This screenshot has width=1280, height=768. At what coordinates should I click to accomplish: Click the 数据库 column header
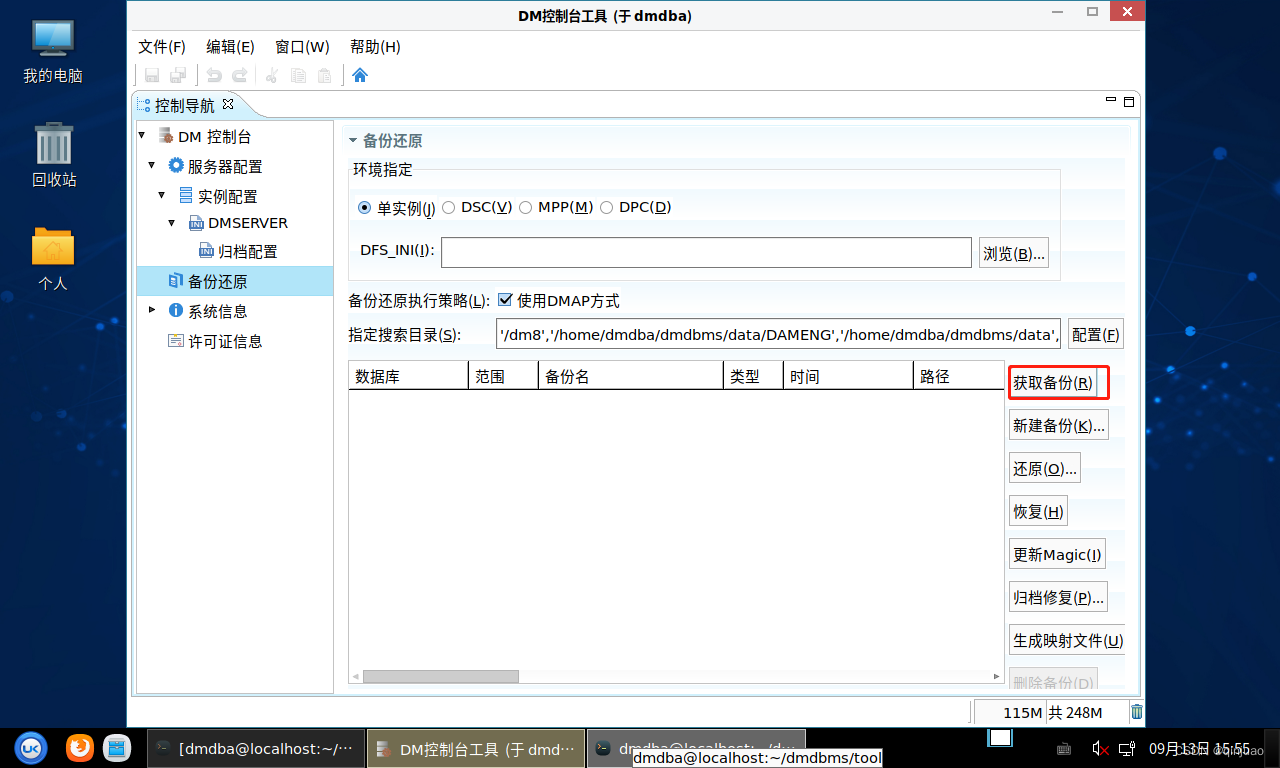(x=408, y=376)
